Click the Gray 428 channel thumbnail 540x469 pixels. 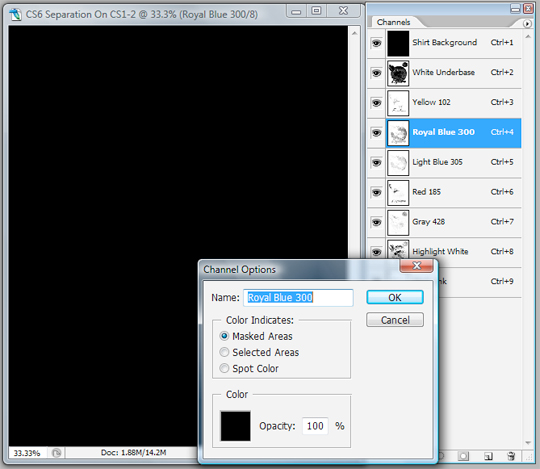click(x=398, y=222)
